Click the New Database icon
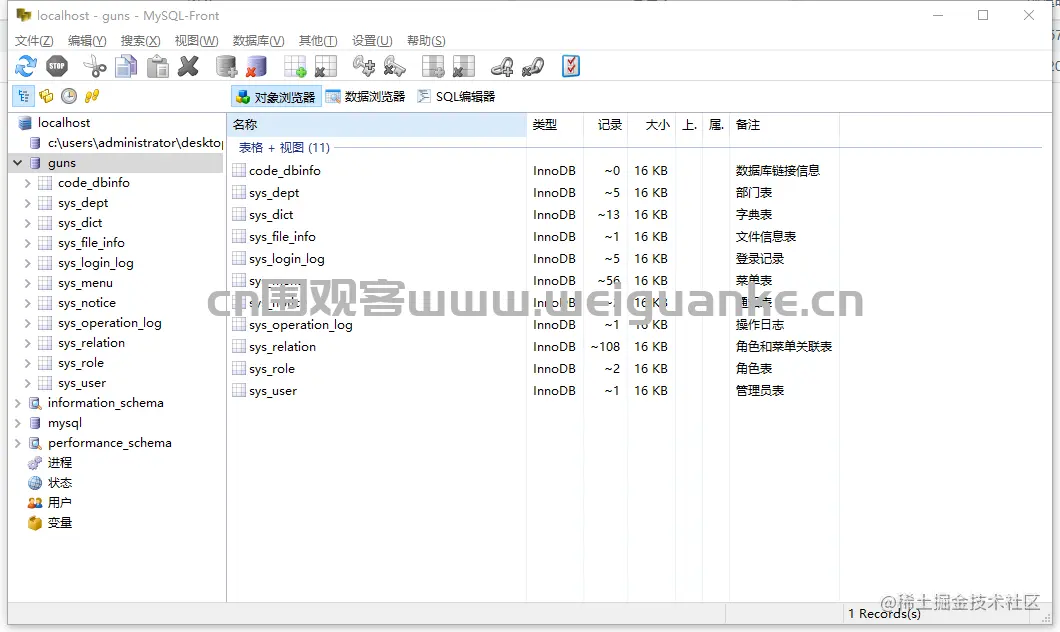The width and height of the screenshot is (1060, 632). [x=226, y=66]
